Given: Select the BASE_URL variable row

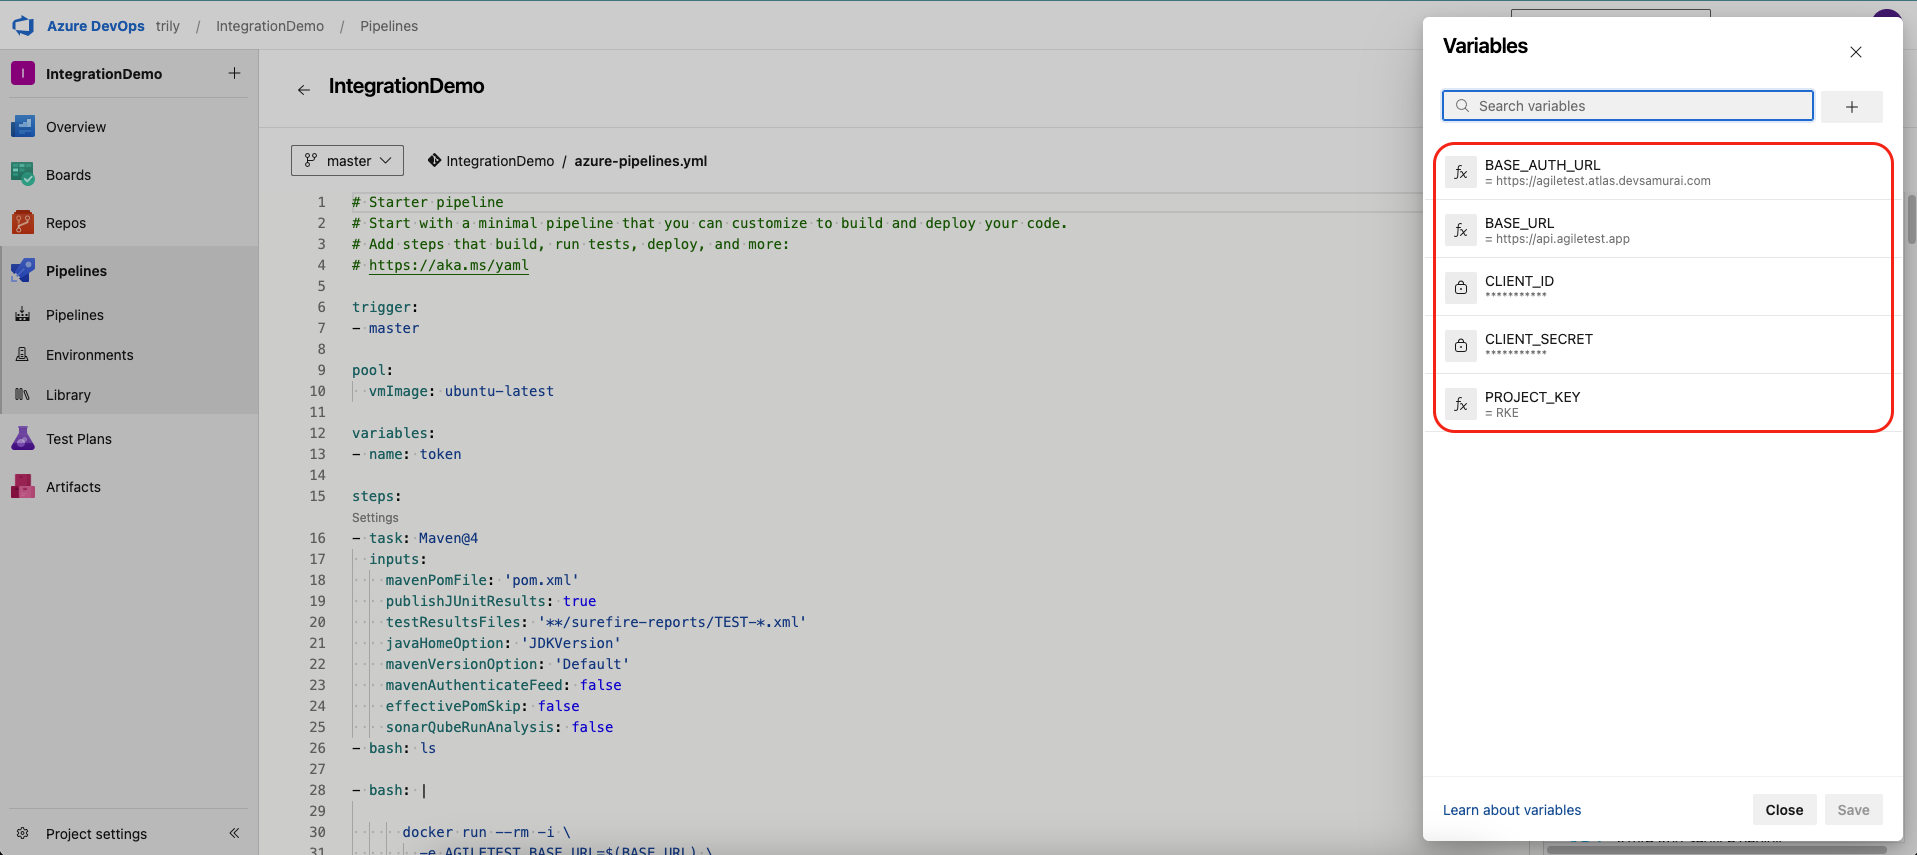Looking at the screenshot, I should tap(1663, 230).
